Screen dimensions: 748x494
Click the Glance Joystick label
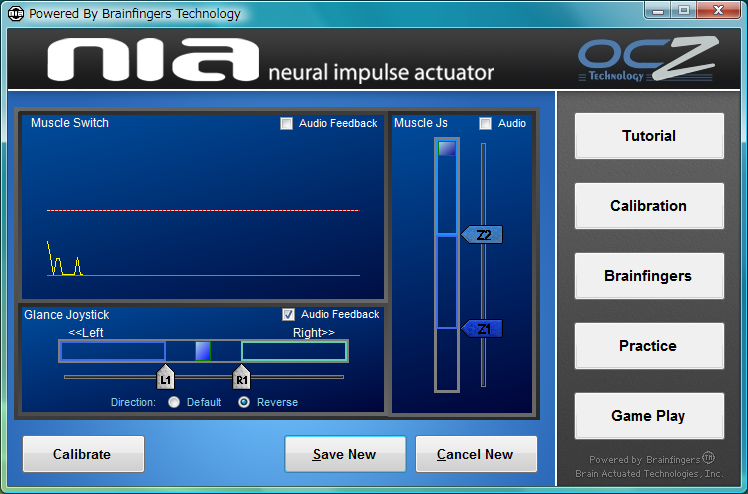pyautogui.click(x=67, y=315)
